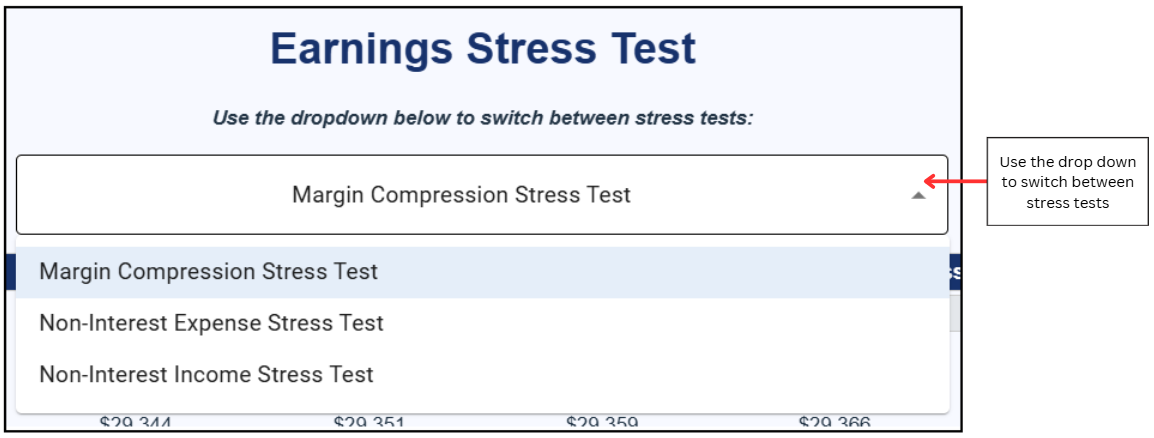The width and height of the screenshot is (1154, 438).
Task: Click the partially hidden header cell at right edge
Action: 955,273
